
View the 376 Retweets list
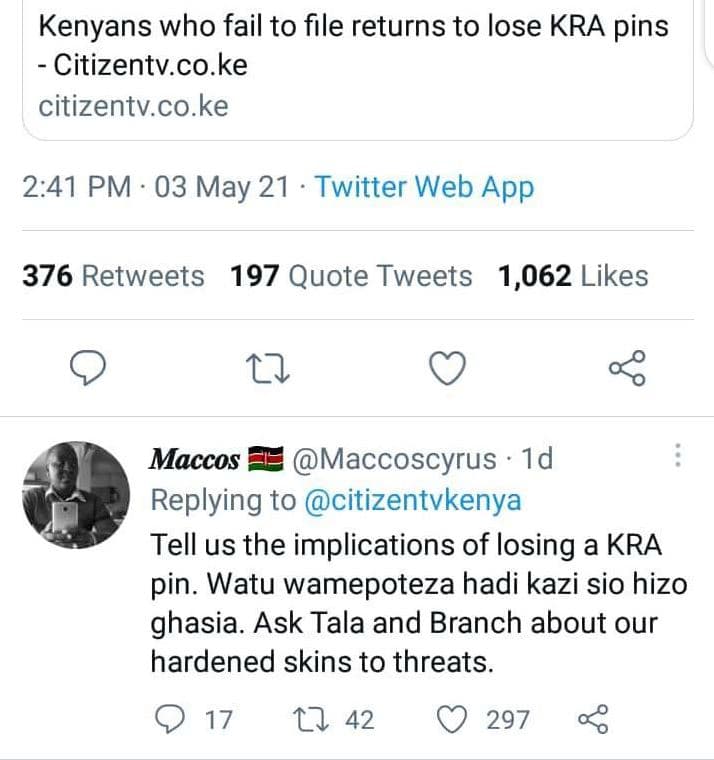click(x=112, y=276)
